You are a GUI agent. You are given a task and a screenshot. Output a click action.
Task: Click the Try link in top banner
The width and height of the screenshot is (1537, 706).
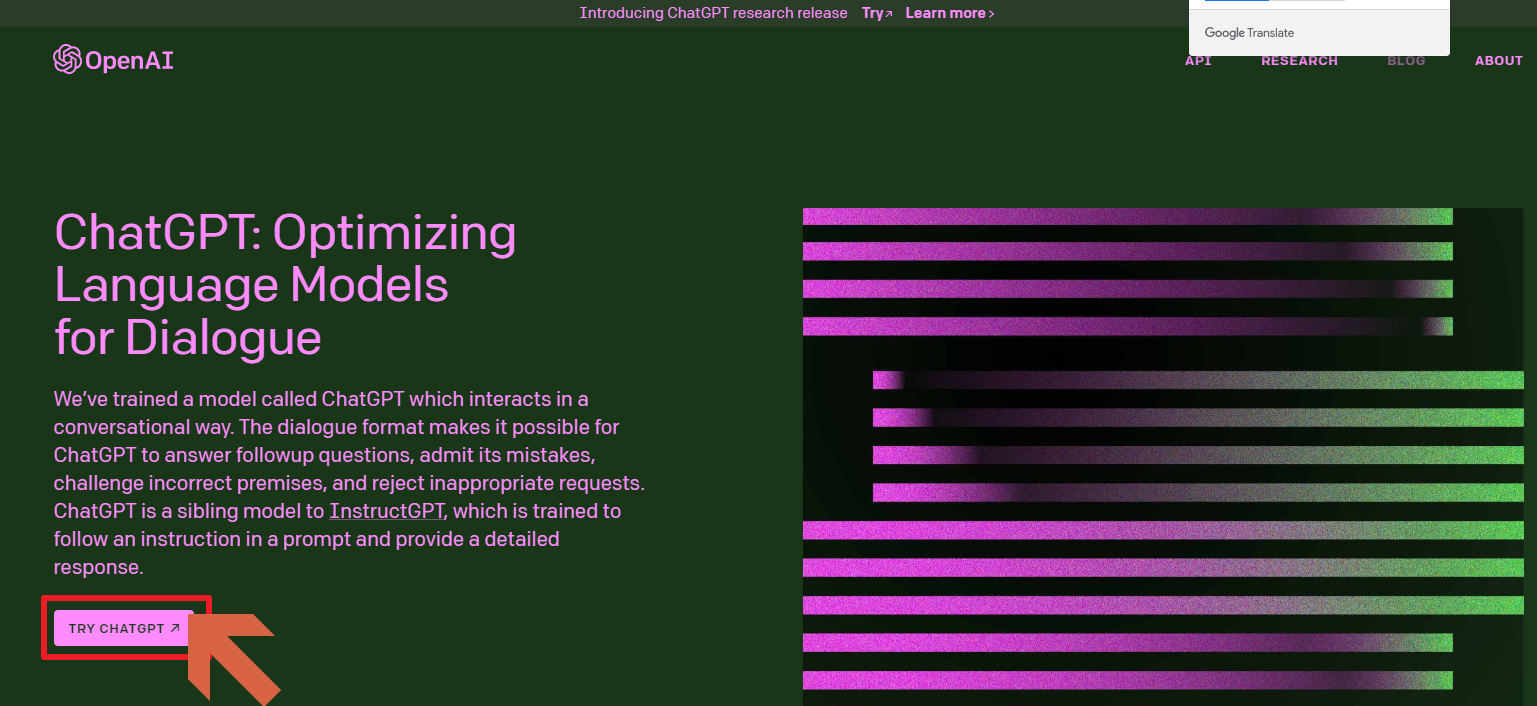pos(877,13)
